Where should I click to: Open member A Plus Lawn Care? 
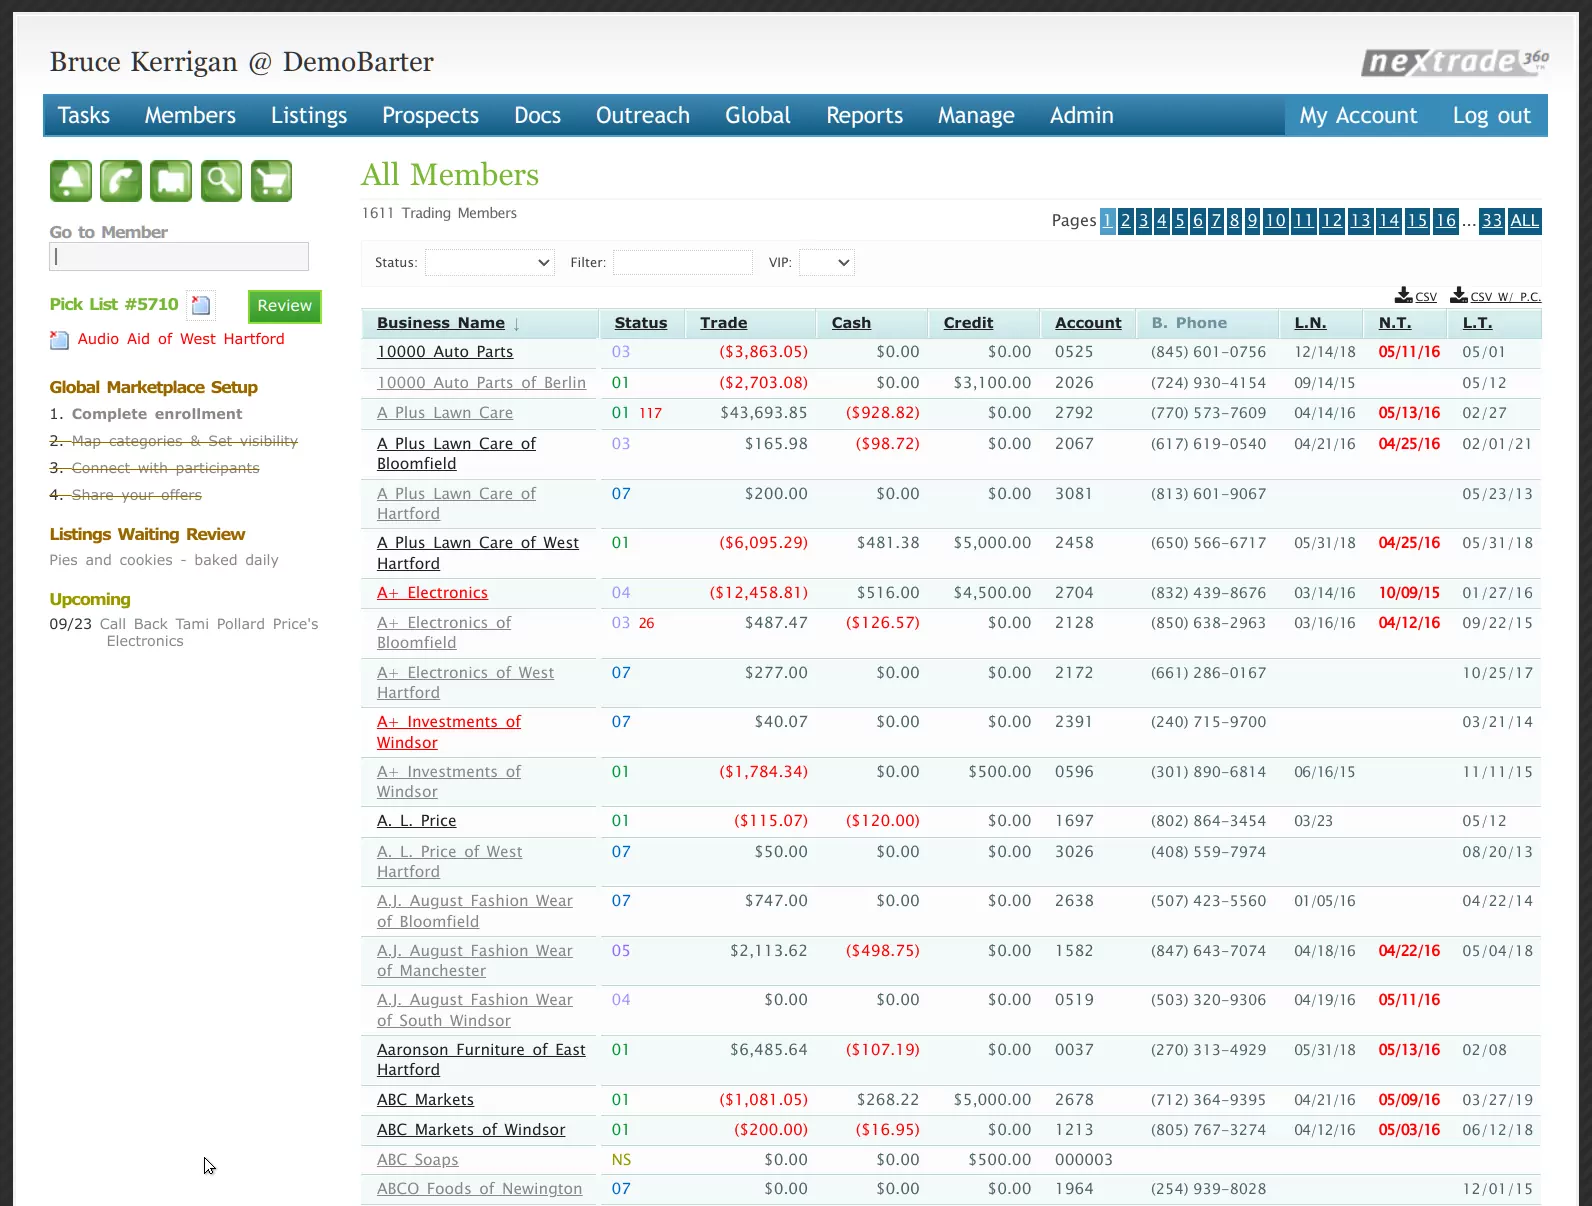445,413
